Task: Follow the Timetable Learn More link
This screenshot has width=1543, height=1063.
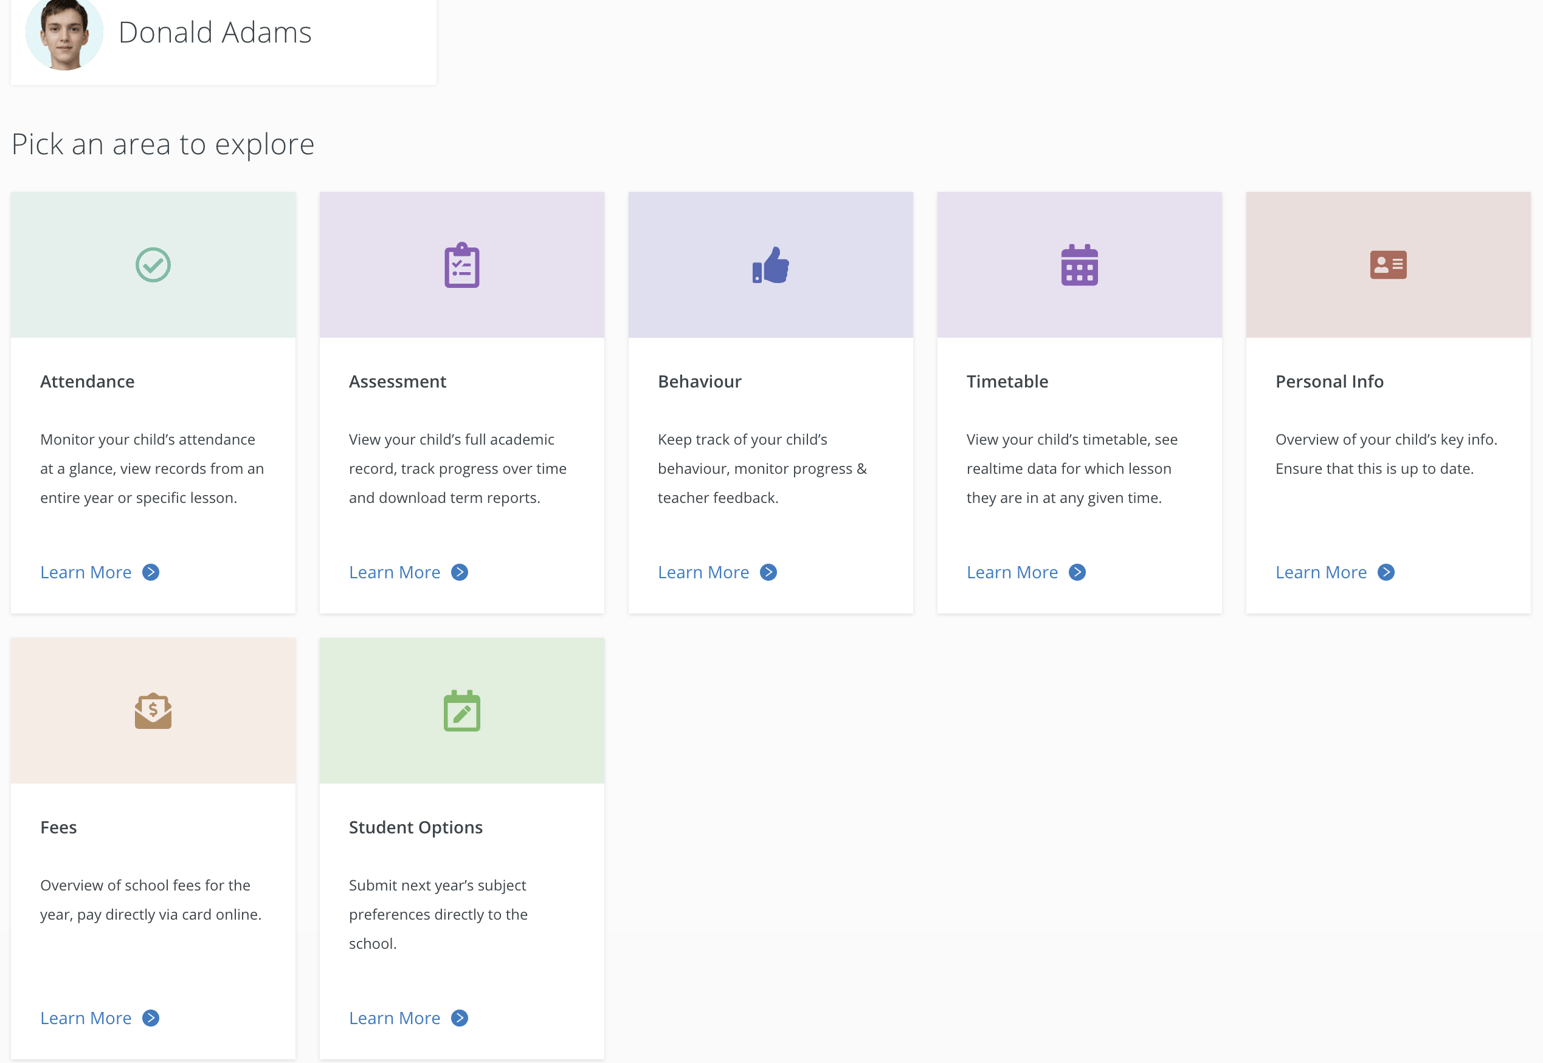Action: 1012,572
